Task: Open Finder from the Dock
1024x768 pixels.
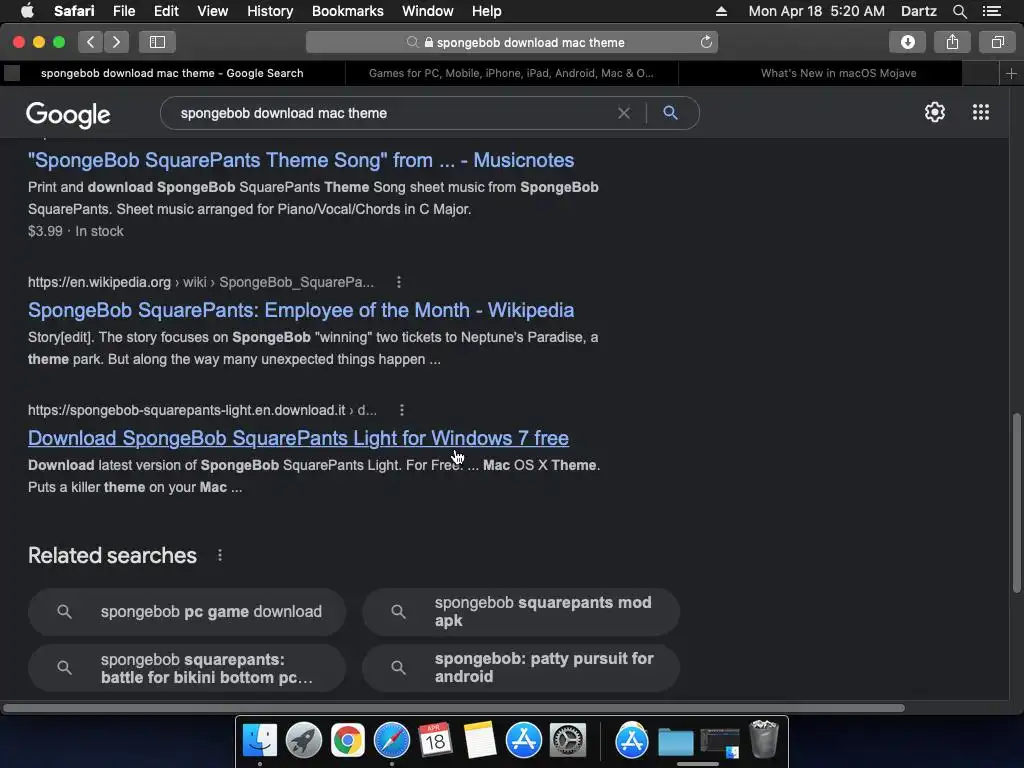Action: 260,741
